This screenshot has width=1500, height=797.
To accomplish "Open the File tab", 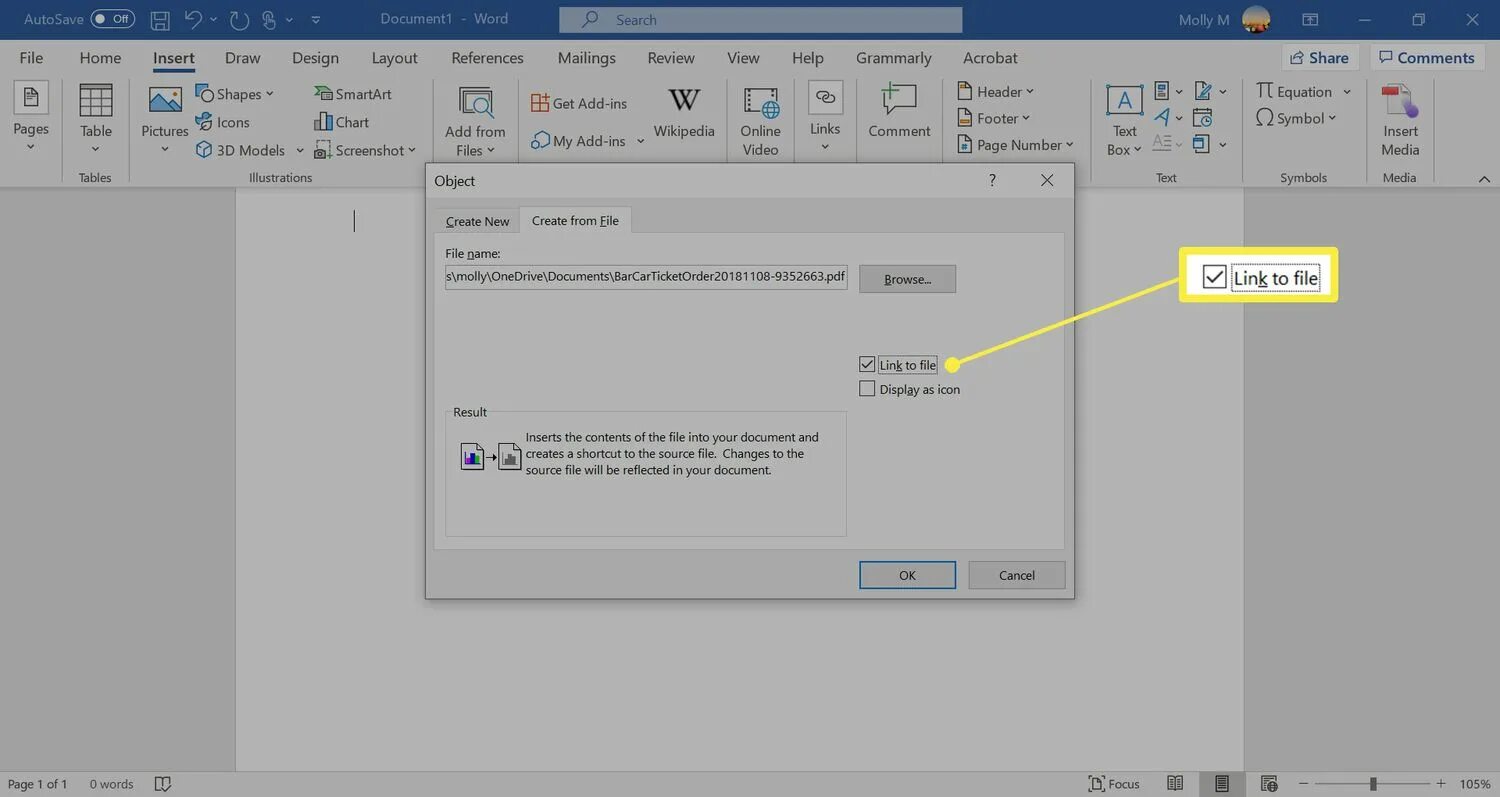I will click(x=31, y=58).
